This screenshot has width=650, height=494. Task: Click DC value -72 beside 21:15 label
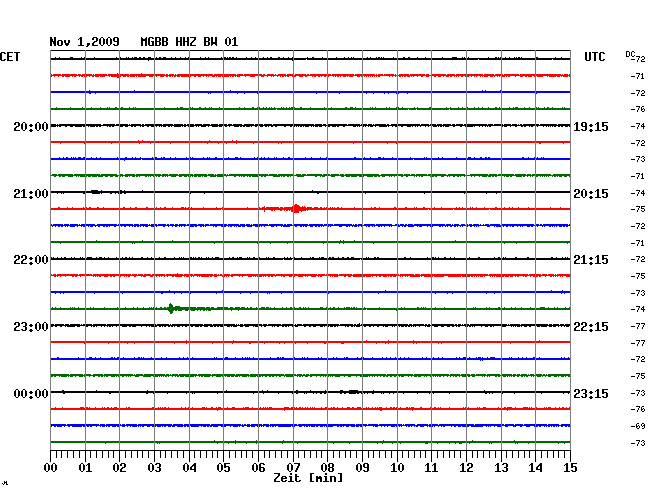click(638, 259)
